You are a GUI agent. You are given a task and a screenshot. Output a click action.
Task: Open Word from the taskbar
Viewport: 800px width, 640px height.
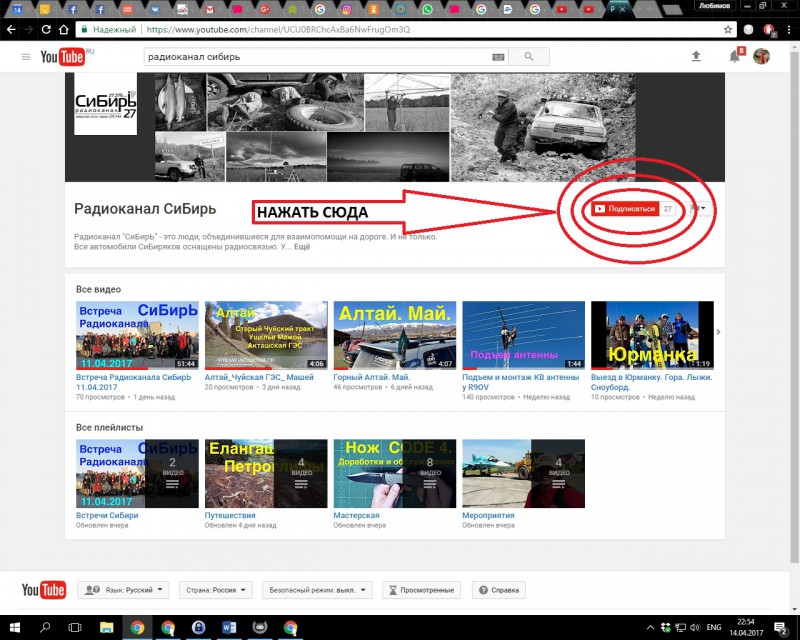click(x=229, y=627)
